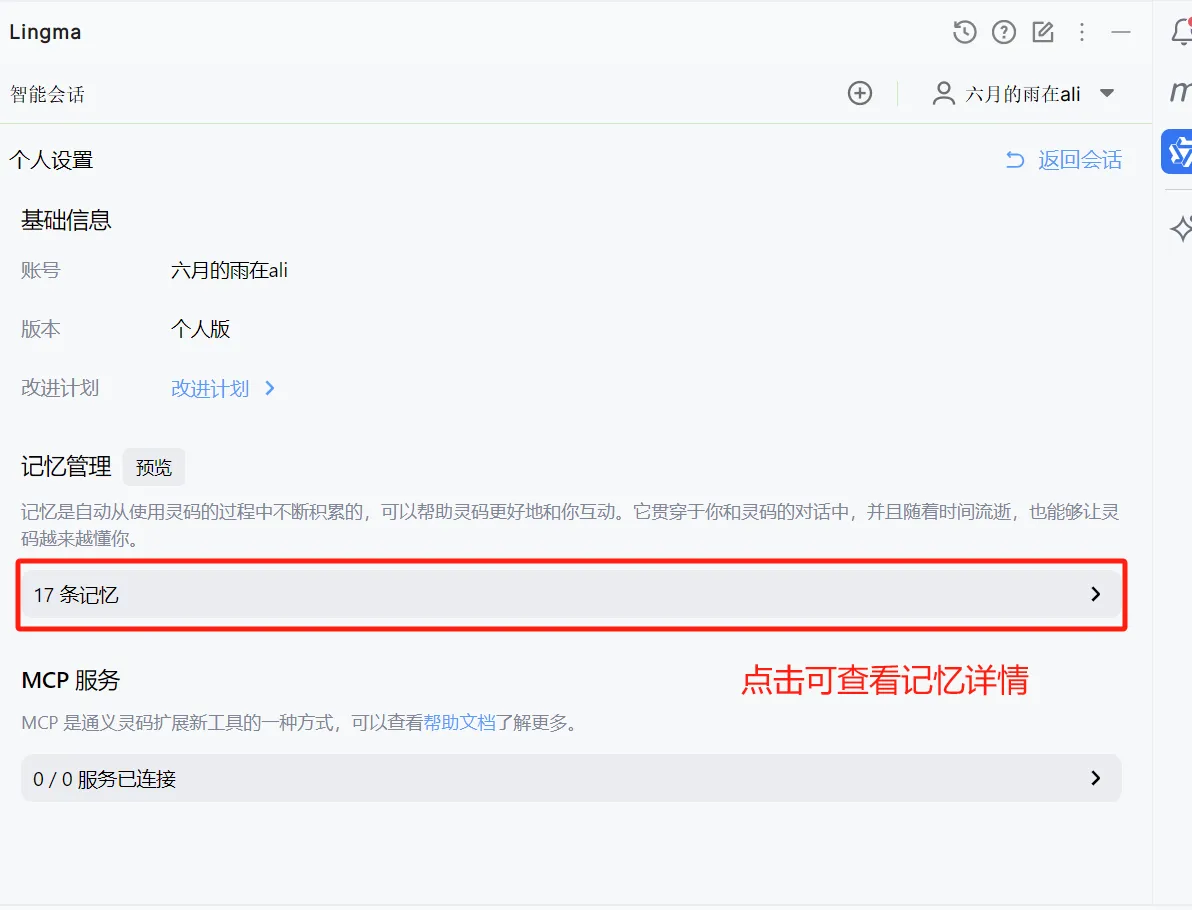Screen dimensions: 1192x910
Task: Click the Lingma panel title
Action: [45, 32]
